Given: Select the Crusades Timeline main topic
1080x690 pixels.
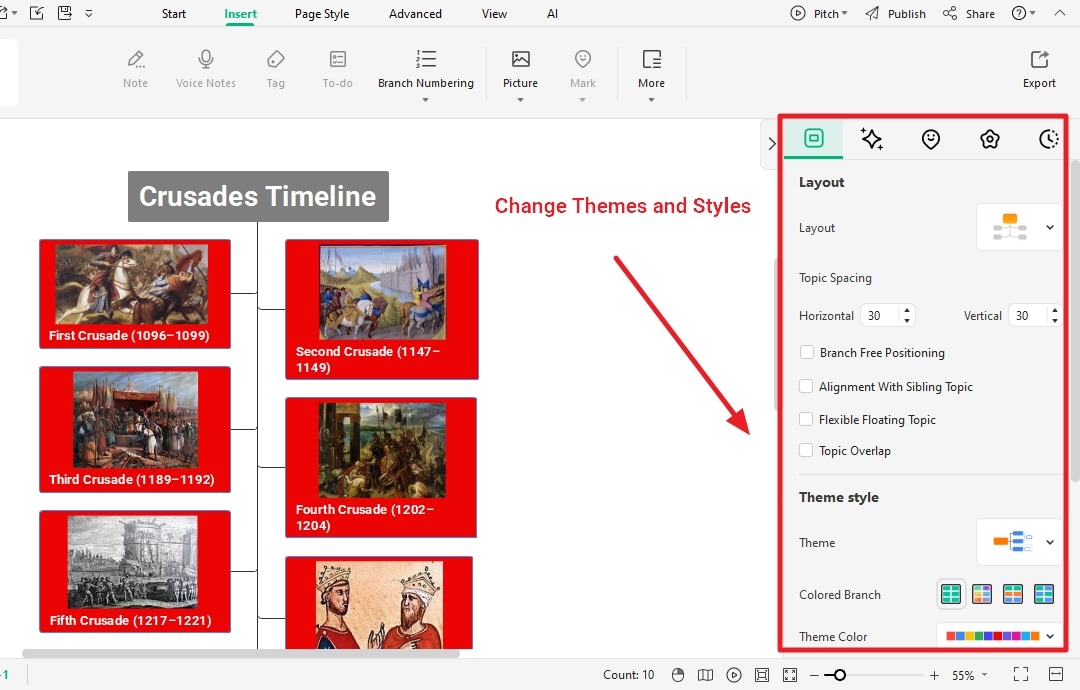Looking at the screenshot, I should (258, 196).
